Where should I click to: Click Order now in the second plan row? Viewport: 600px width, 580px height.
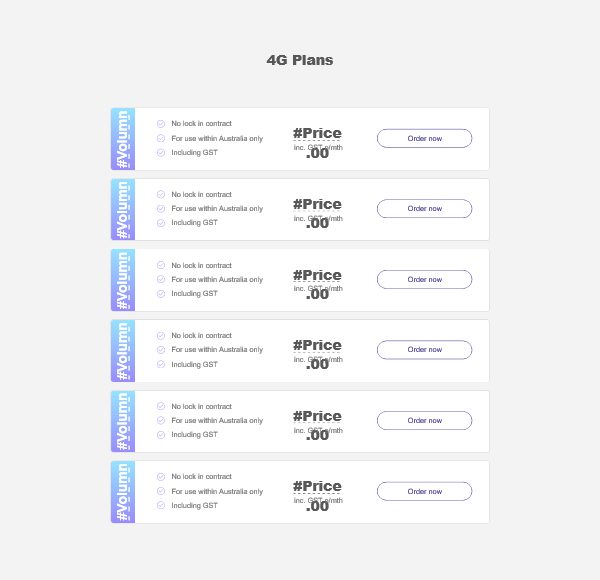pos(424,209)
